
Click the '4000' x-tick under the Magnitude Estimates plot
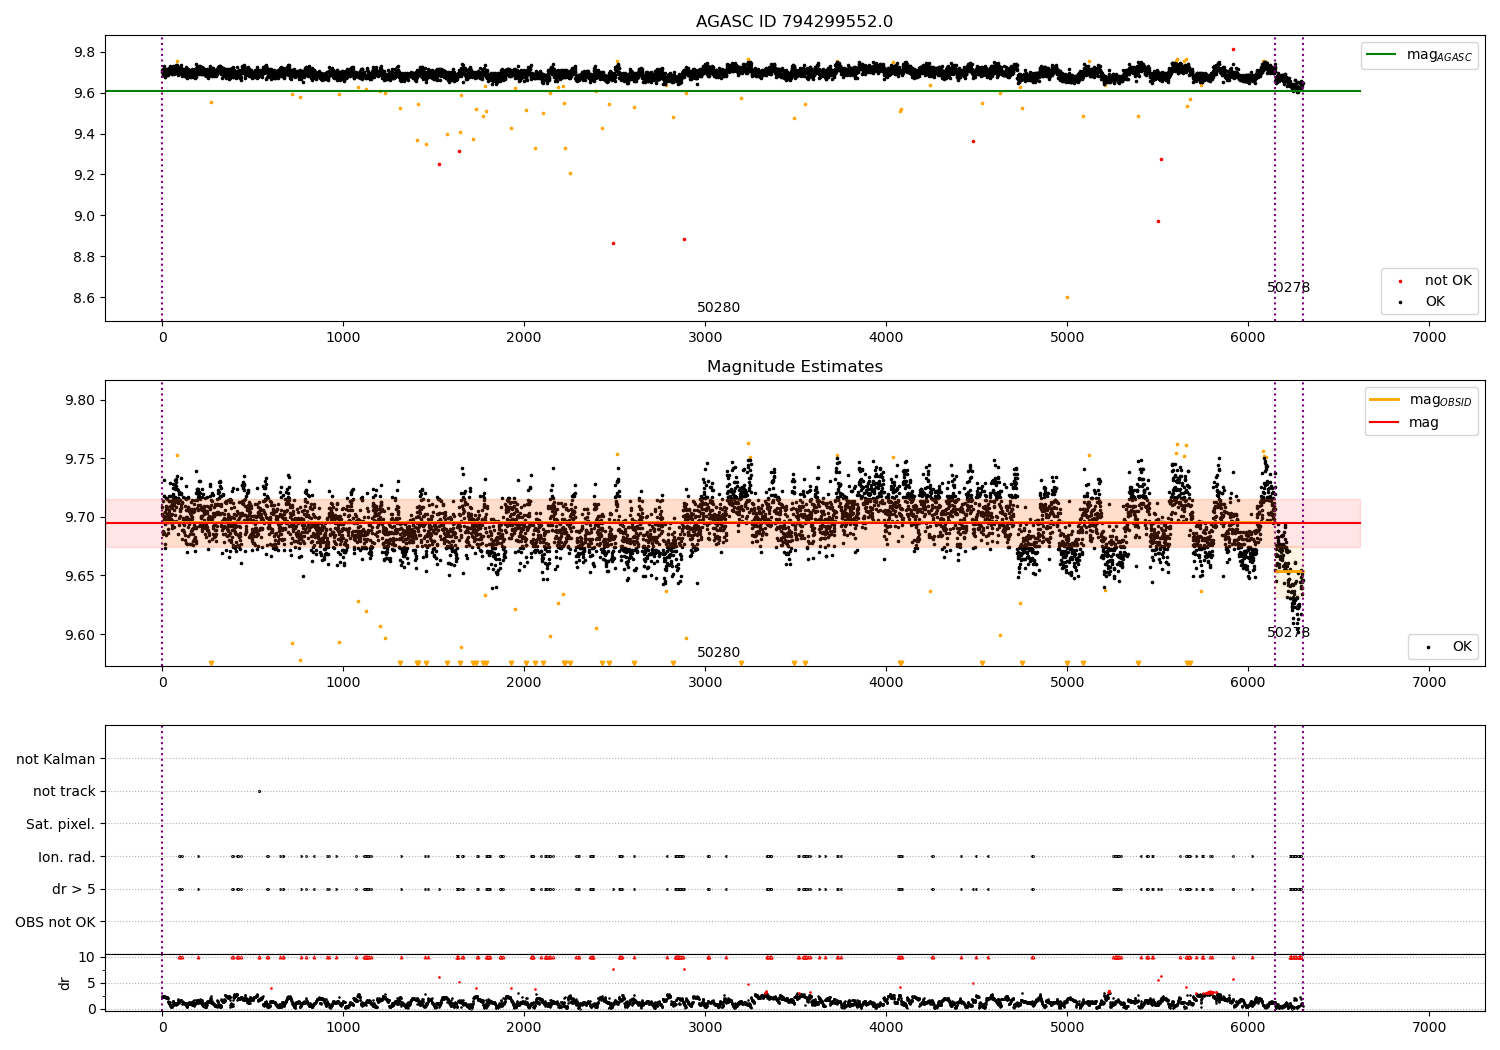pyautogui.click(x=886, y=683)
